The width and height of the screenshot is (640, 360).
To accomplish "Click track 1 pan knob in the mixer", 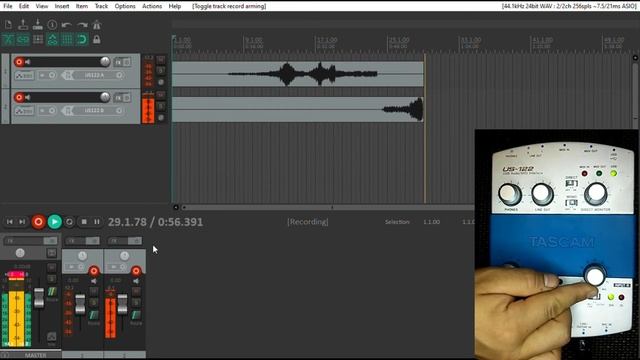I will pyautogui.click(x=82, y=256).
